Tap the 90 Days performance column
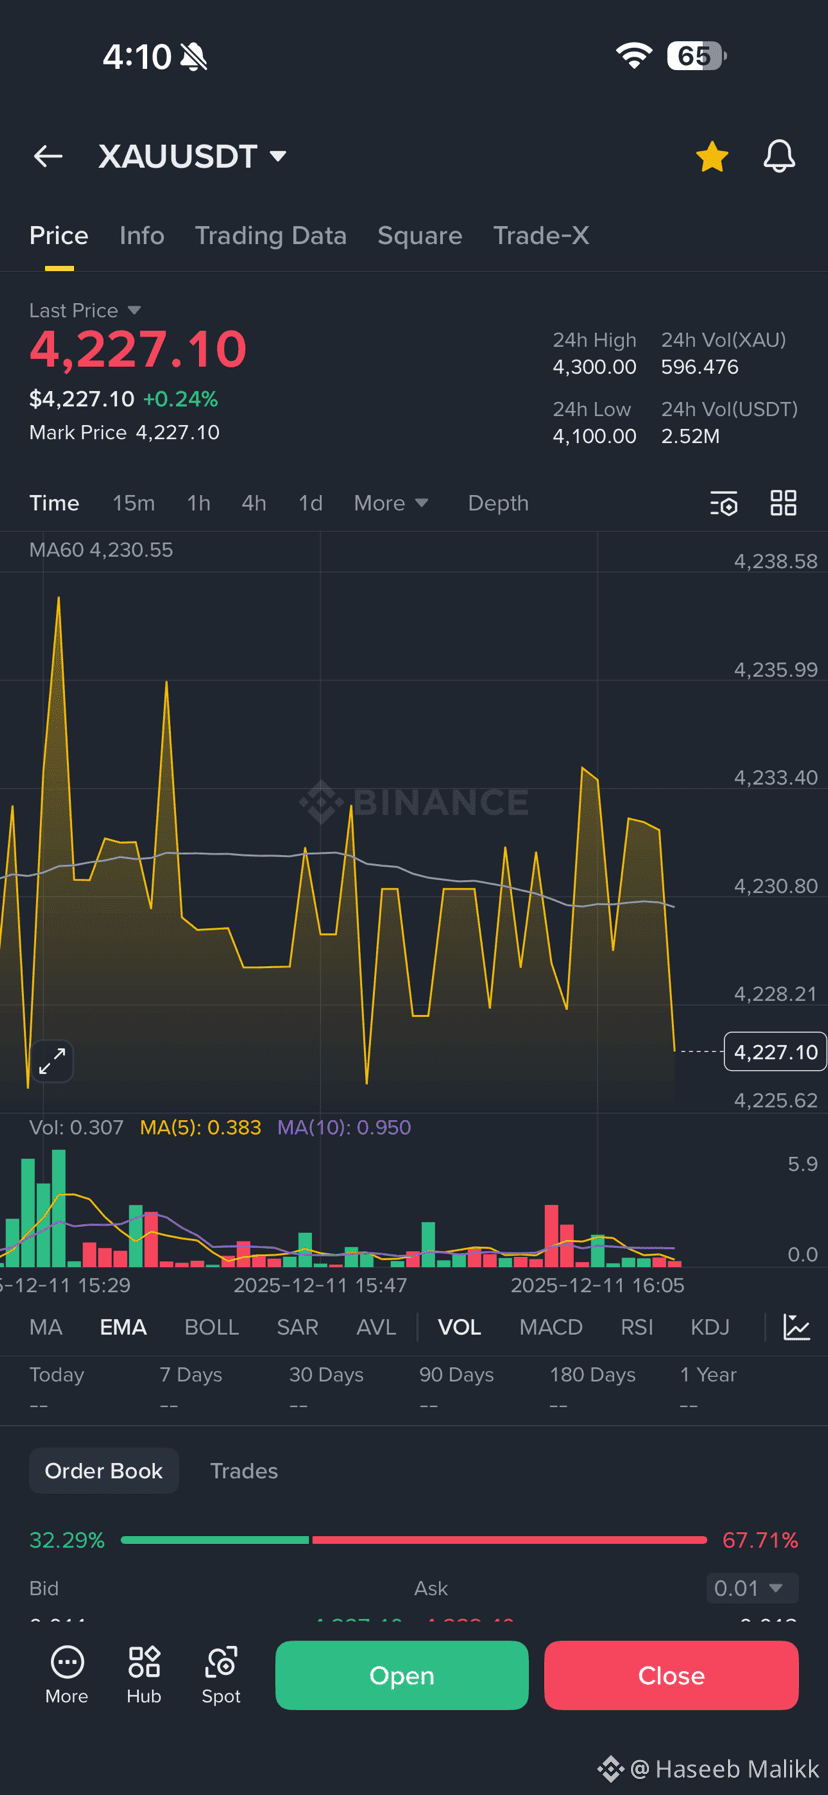Screen dimensions: 828x1795 (456, 1389)
